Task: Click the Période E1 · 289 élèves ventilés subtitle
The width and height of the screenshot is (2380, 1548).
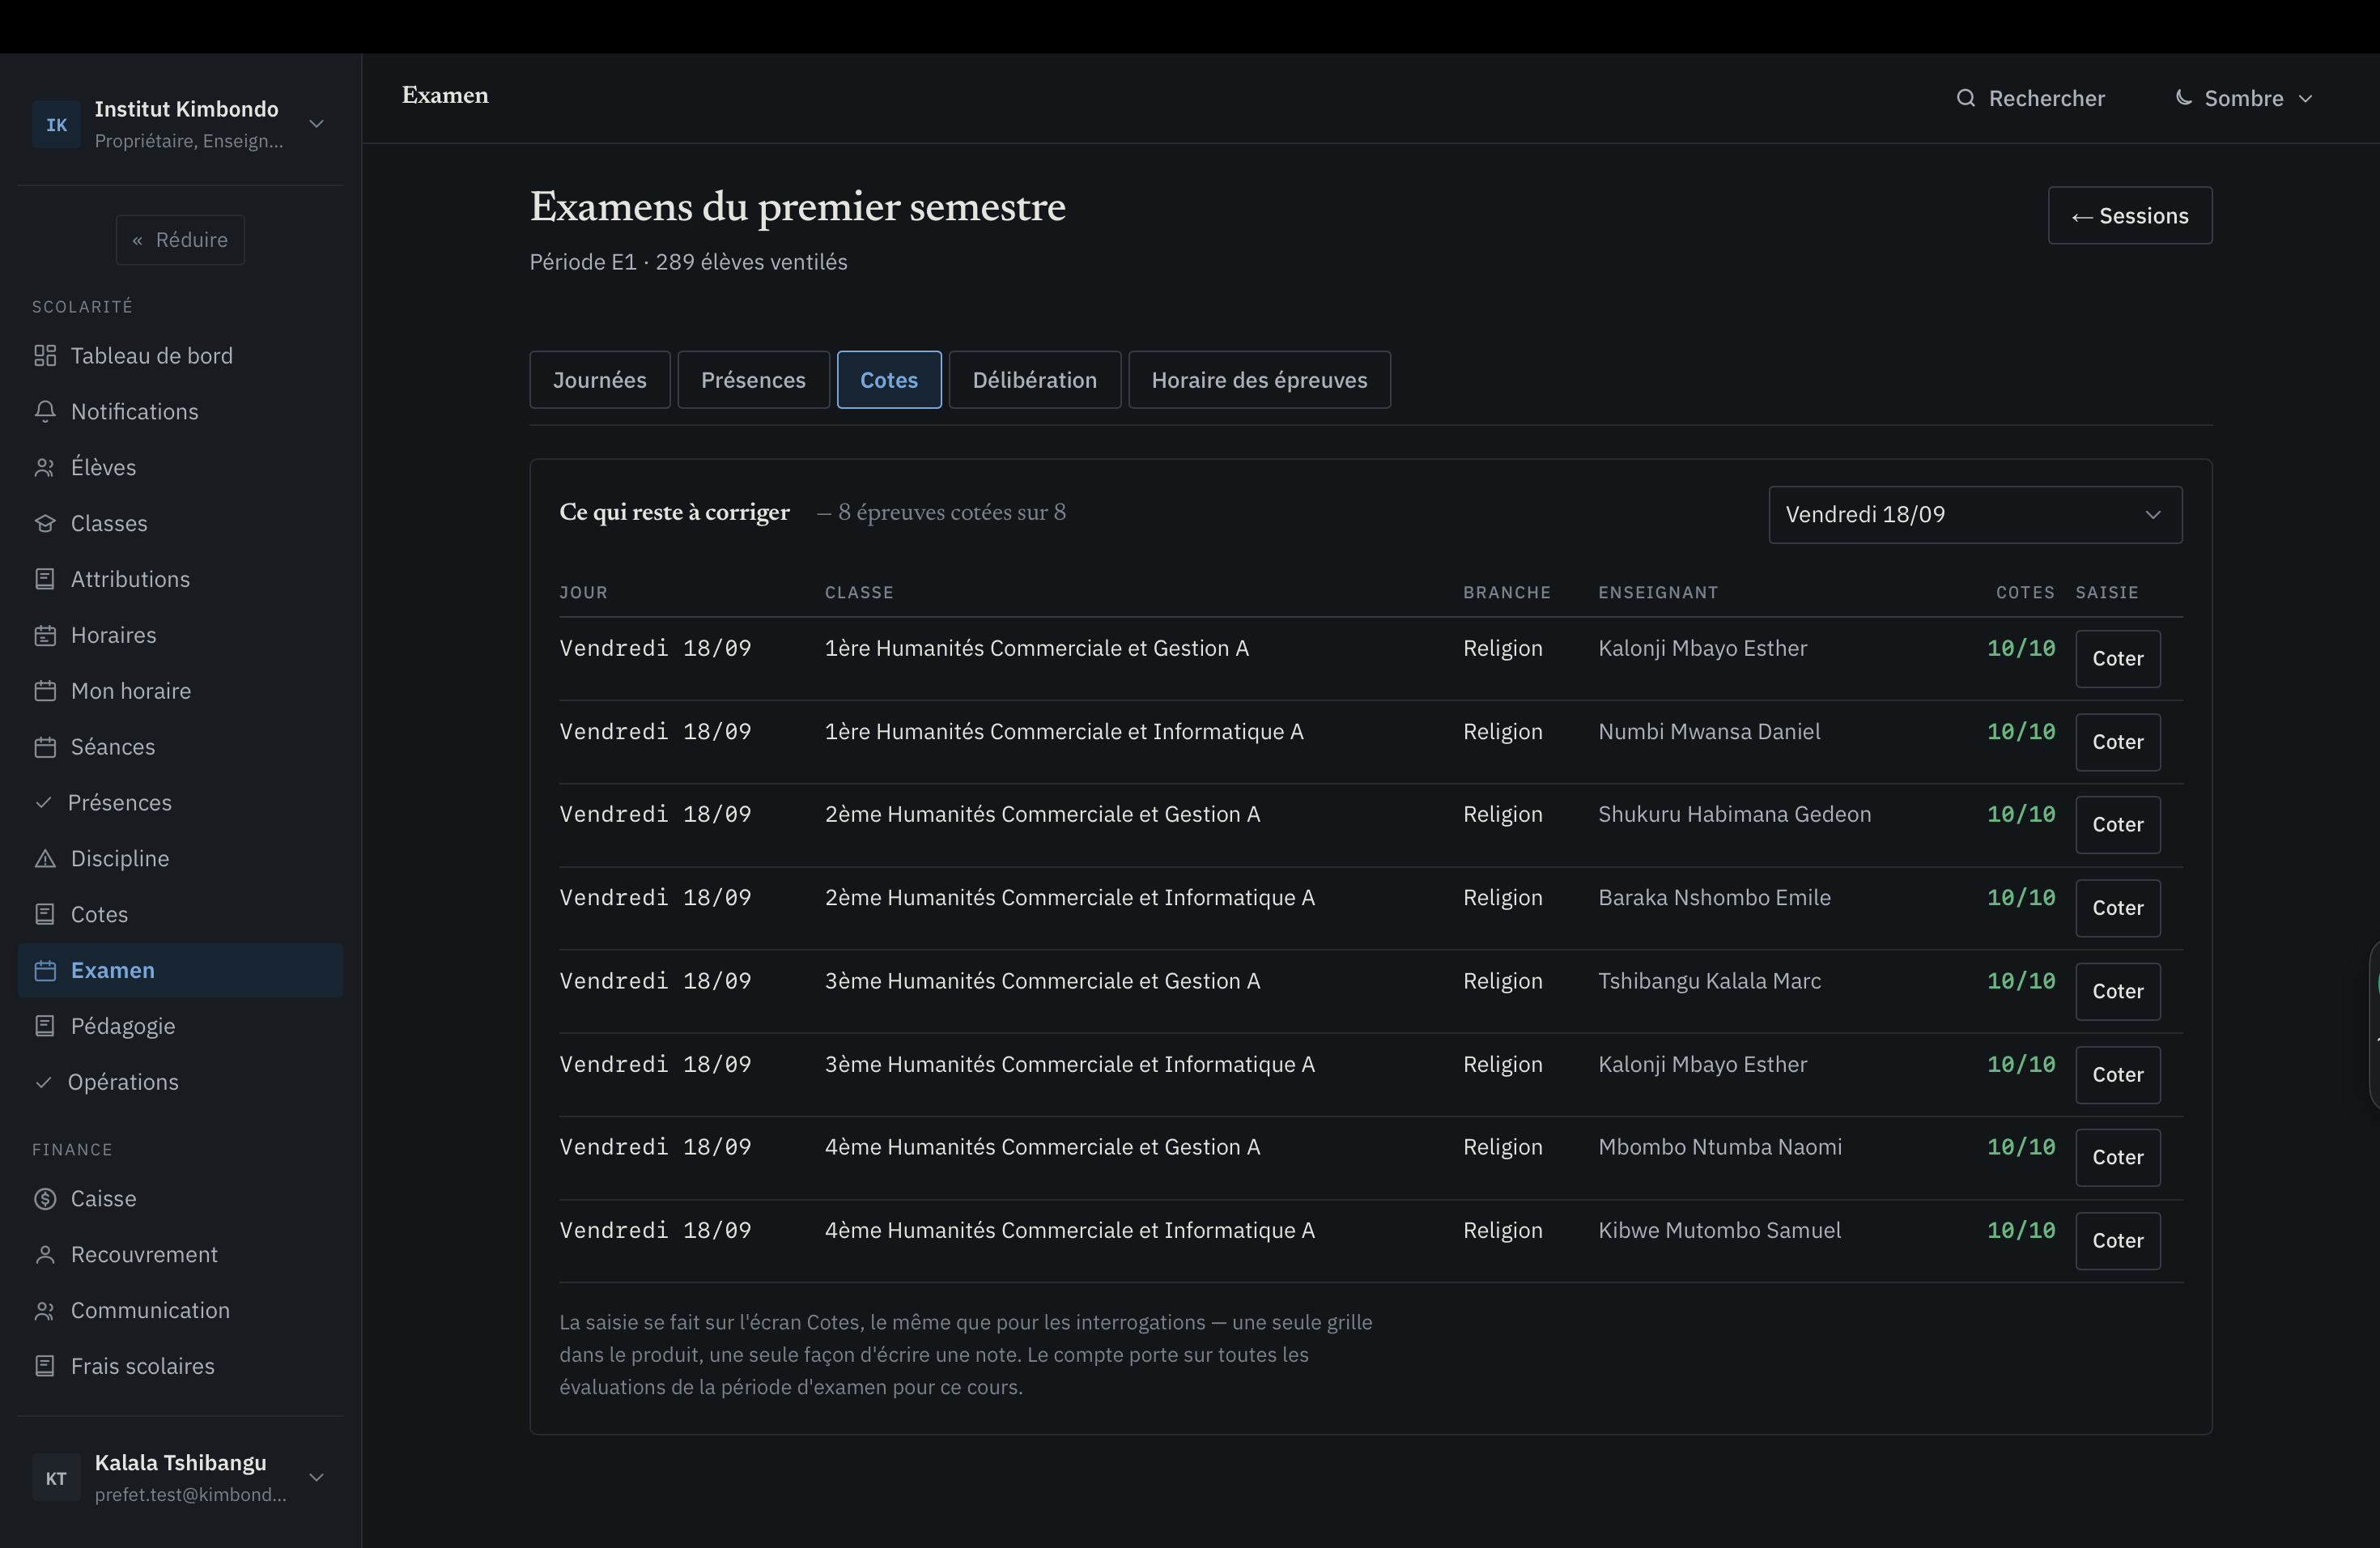Action: [688, 262]
